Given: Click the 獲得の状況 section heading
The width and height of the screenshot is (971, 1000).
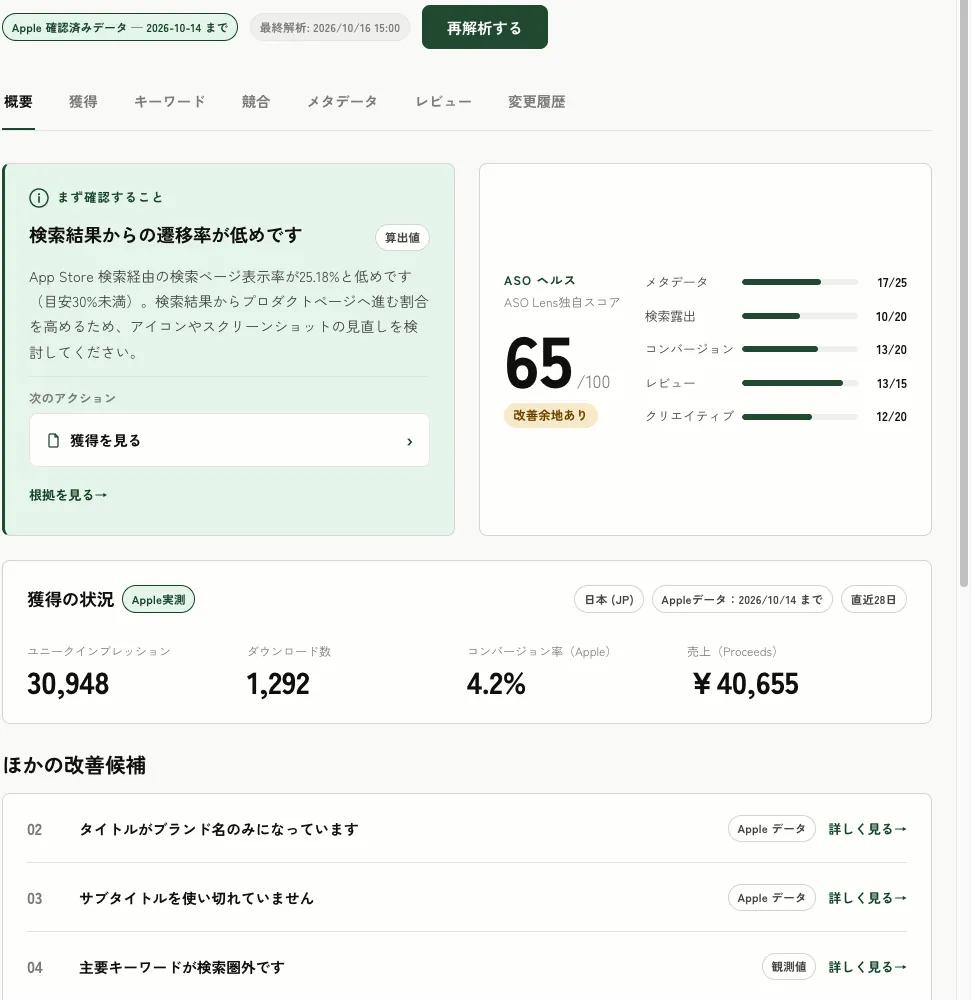Looking at the screenshot, I should pos(70,599).
